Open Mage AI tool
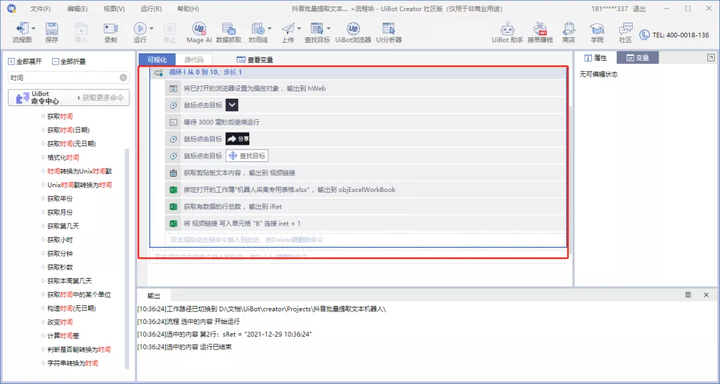 tap(199, 32)
